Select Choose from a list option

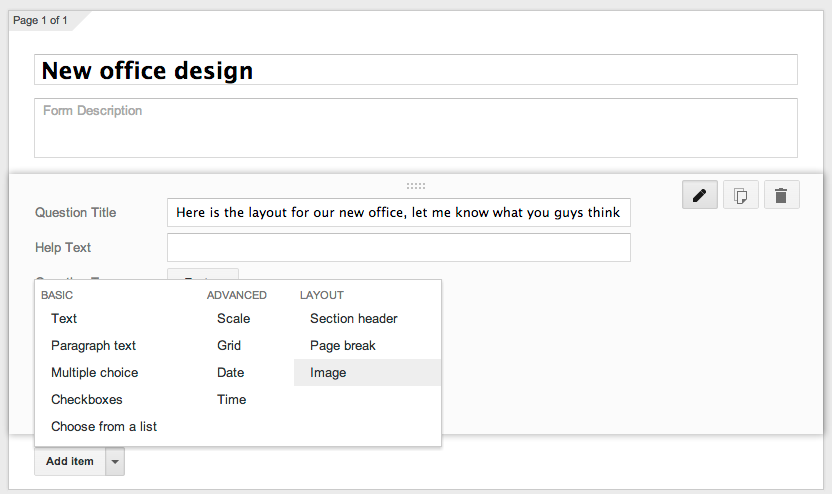[104, 426]
